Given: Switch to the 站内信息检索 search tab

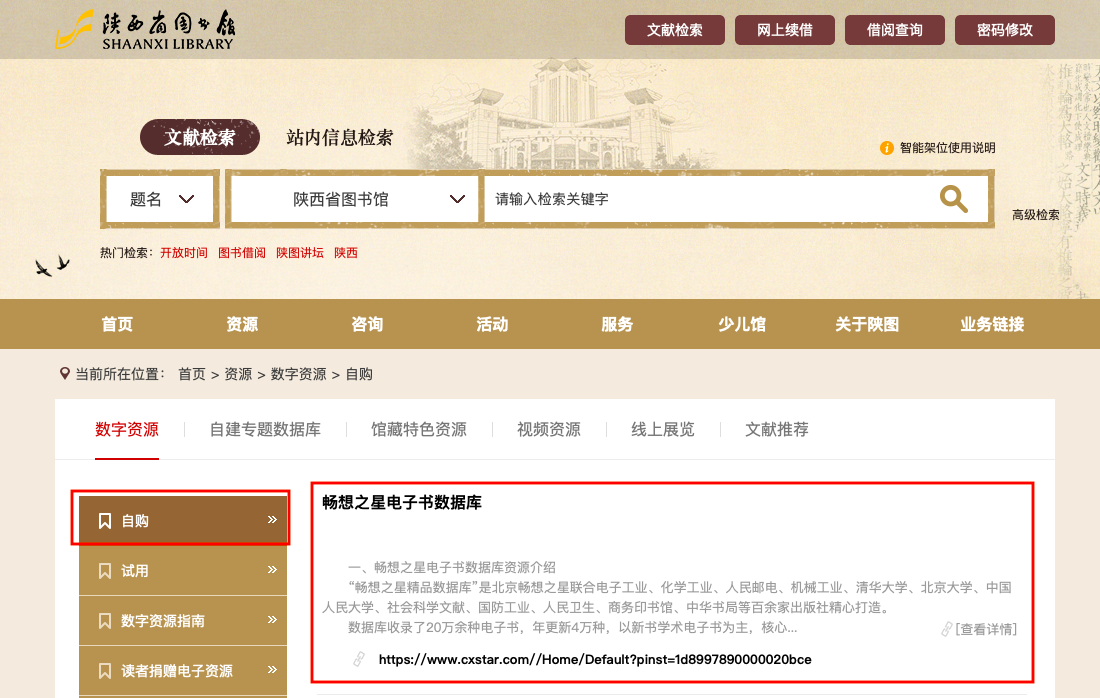Looking at the screenshot, I should pos(340,137).
